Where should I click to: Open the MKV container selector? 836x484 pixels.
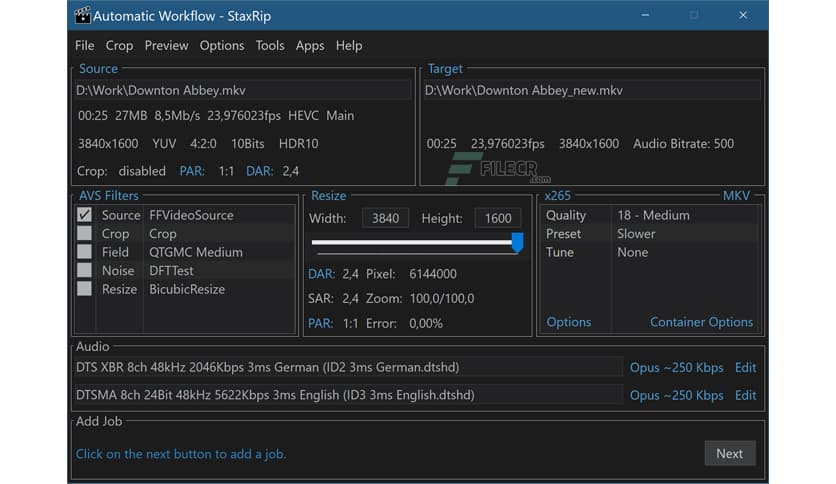(737, 196)
